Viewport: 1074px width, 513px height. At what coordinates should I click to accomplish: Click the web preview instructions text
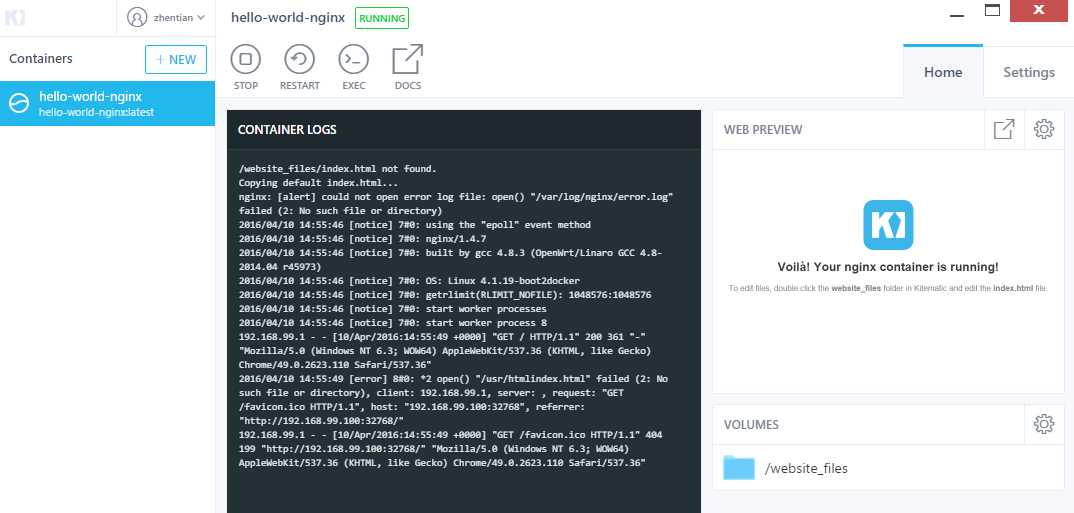(888, 288)
